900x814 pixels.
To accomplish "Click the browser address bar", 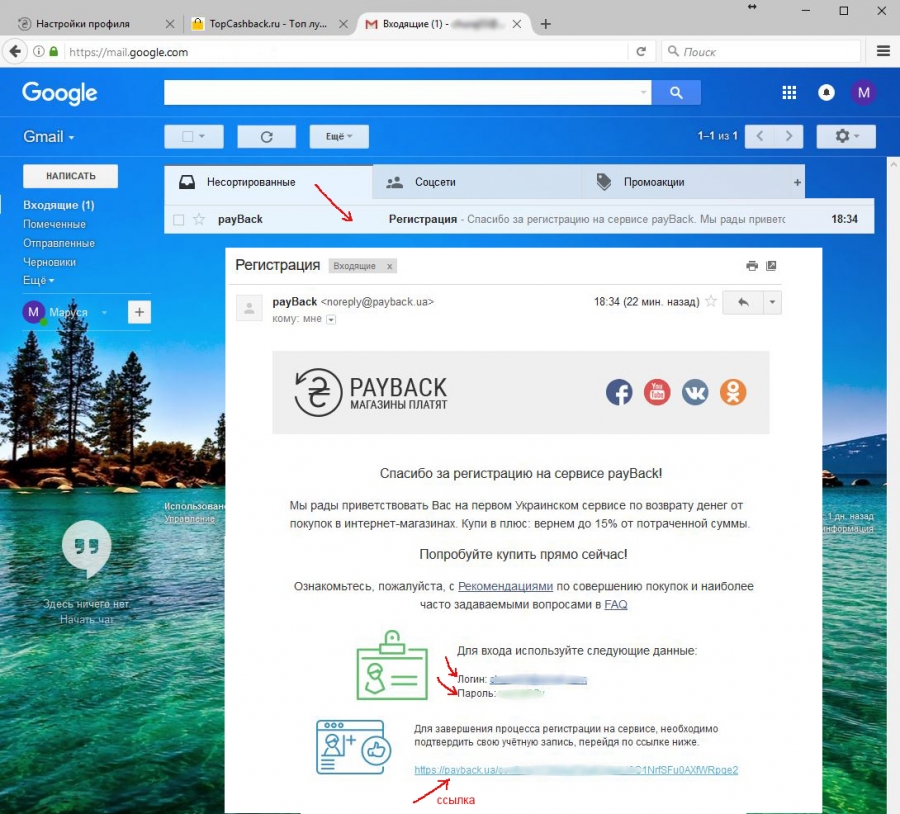I will pos(344,52).
